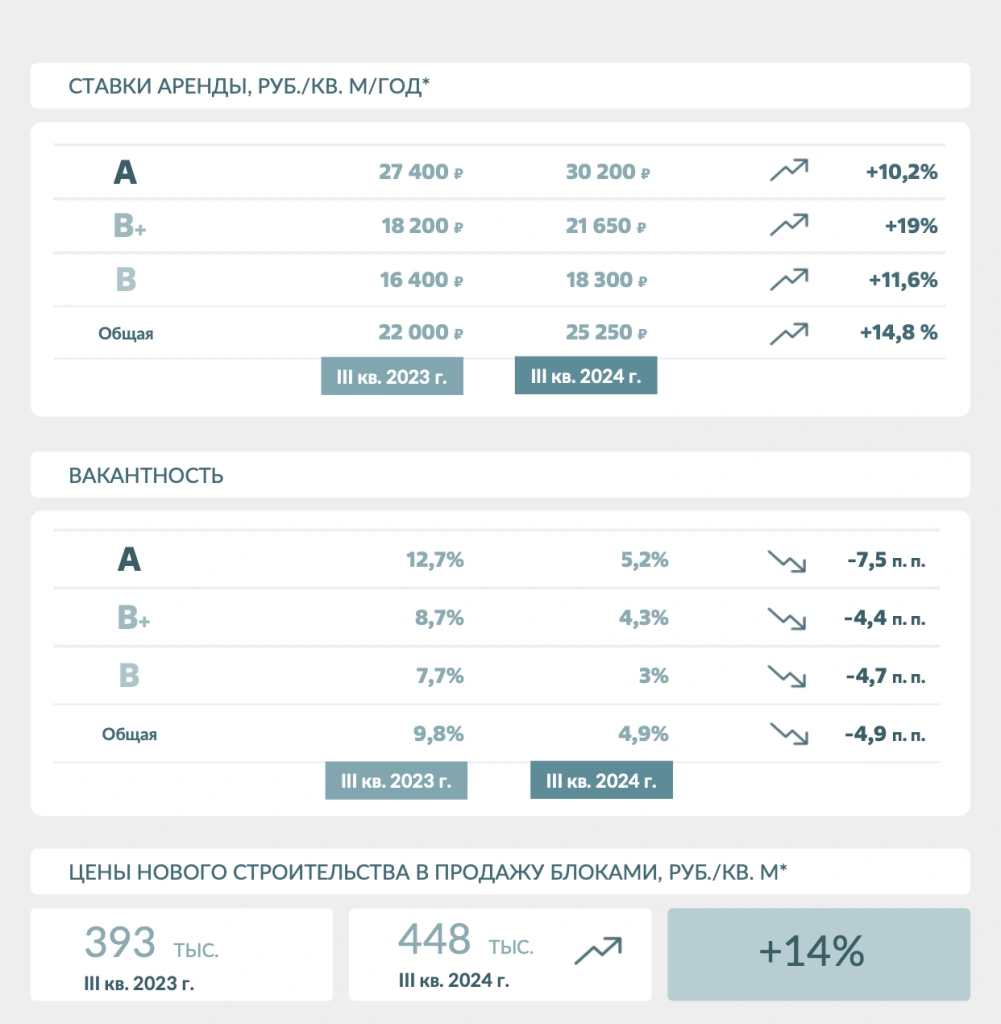Click the declining arrow beside -4,7 п. п.
The image size is (1001, 1024).
click(x=787, y=676)
